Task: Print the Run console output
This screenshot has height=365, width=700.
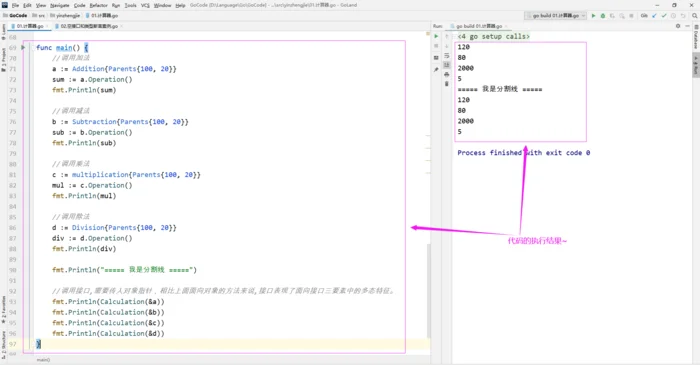Action: [x=447, y=75]
